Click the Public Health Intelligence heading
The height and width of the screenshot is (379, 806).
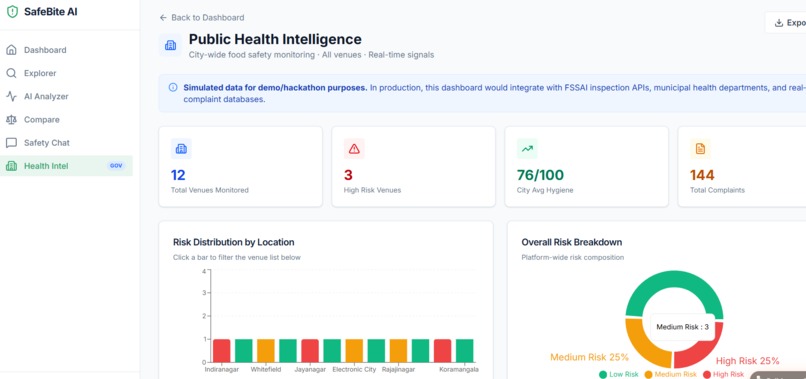coord(275,39)
